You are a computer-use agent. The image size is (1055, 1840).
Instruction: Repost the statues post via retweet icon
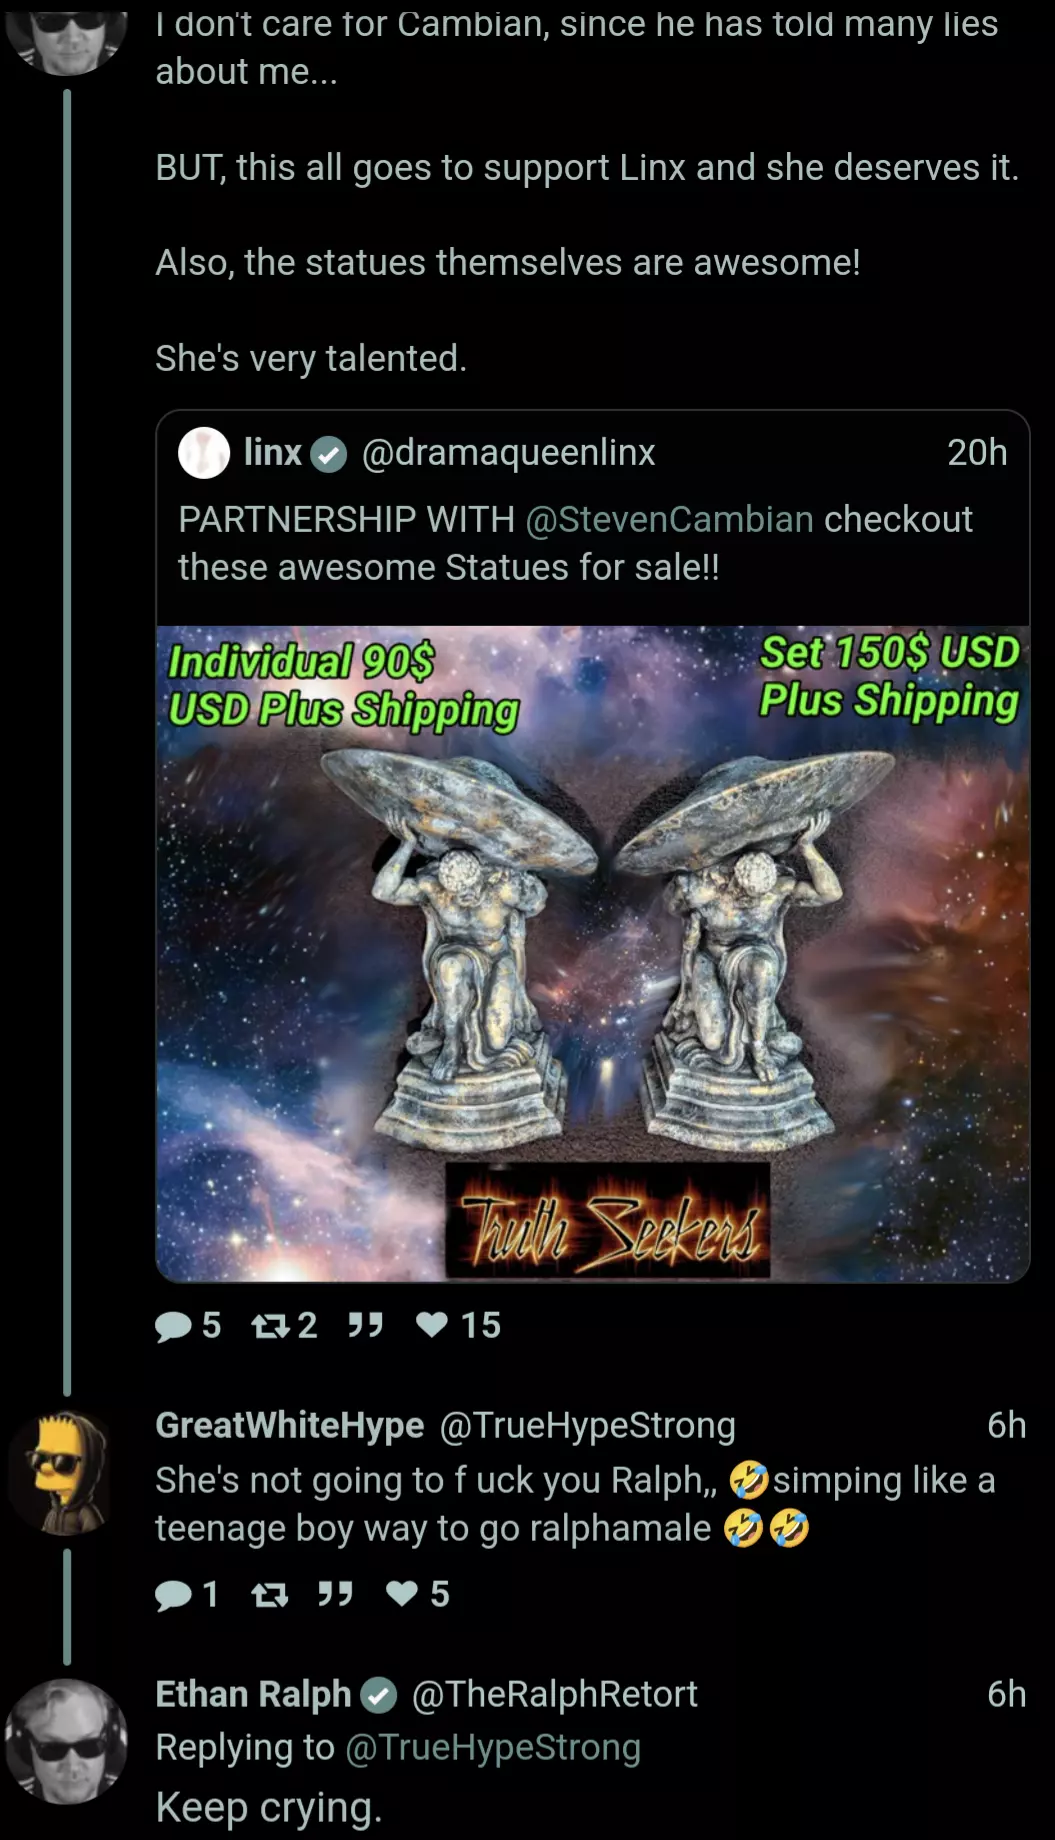point(270,1326)
